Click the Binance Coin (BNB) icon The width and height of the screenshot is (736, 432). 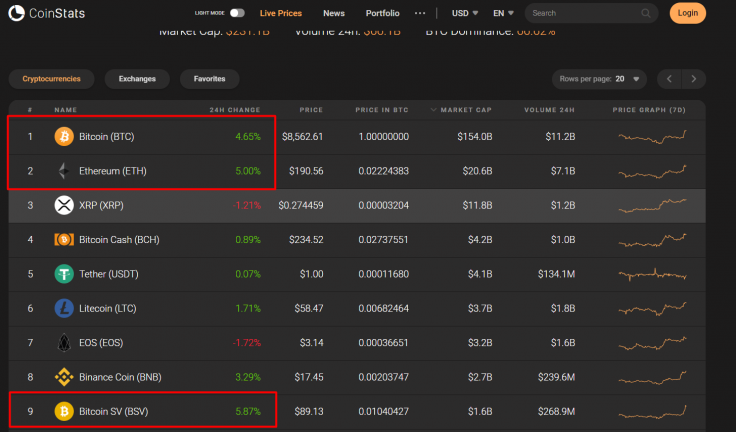[x=64, y=377]
